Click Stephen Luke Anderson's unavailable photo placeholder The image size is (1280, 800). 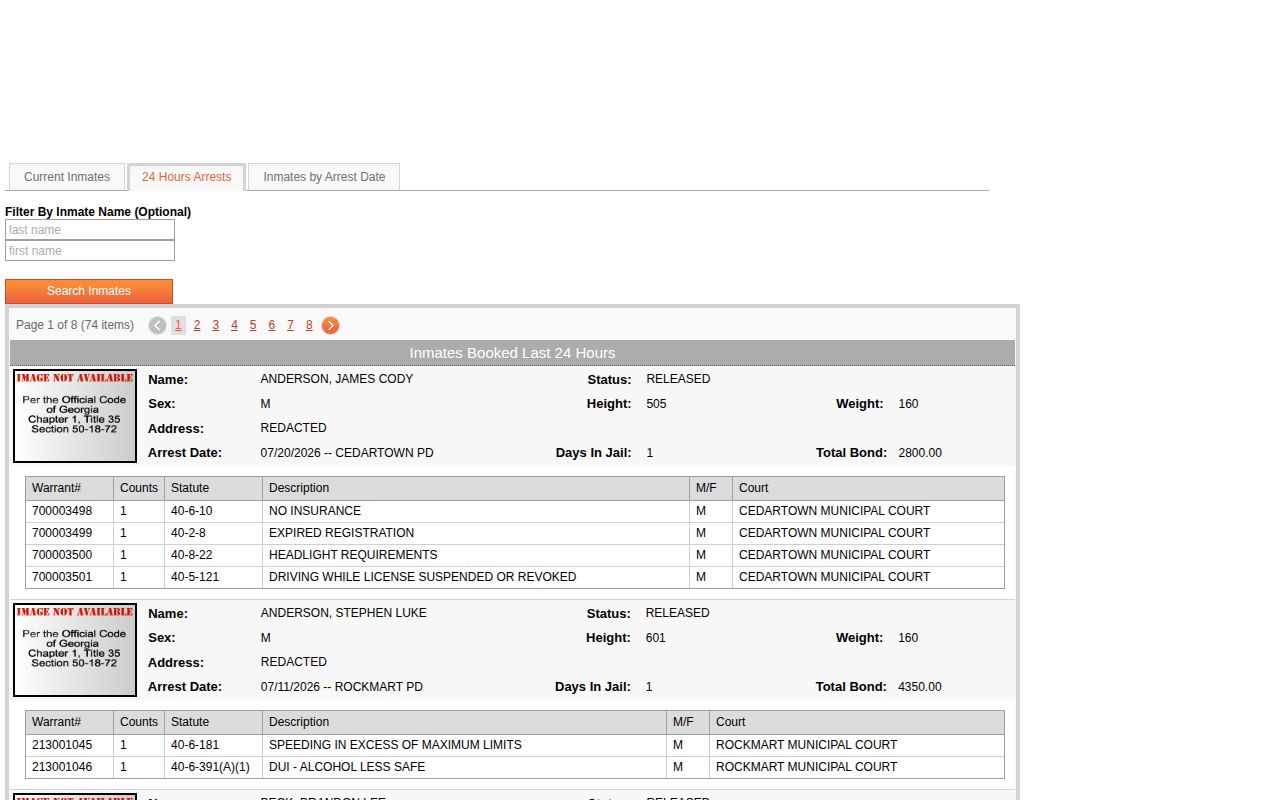(x=75, y=650)
